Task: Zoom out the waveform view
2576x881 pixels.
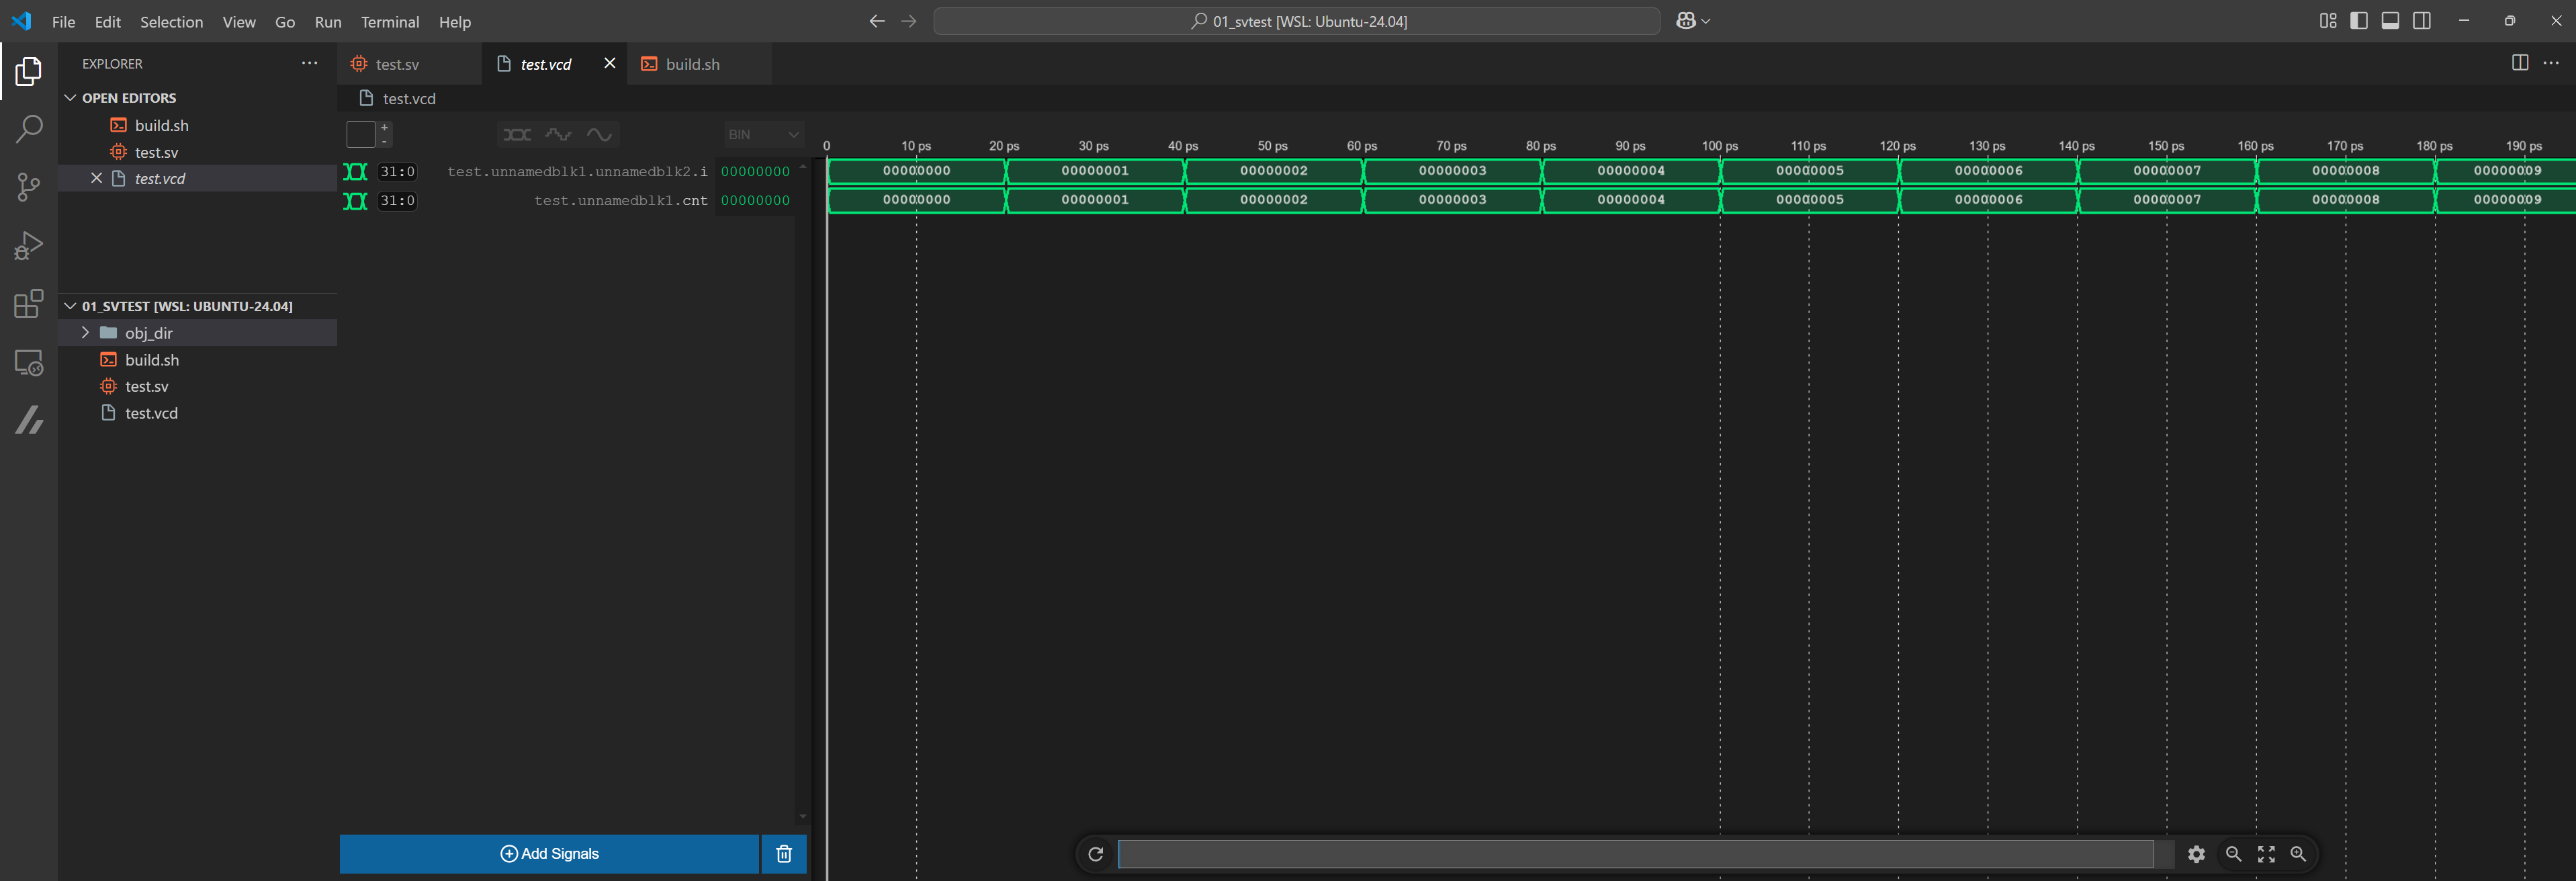Action: tap(2233, 854)
